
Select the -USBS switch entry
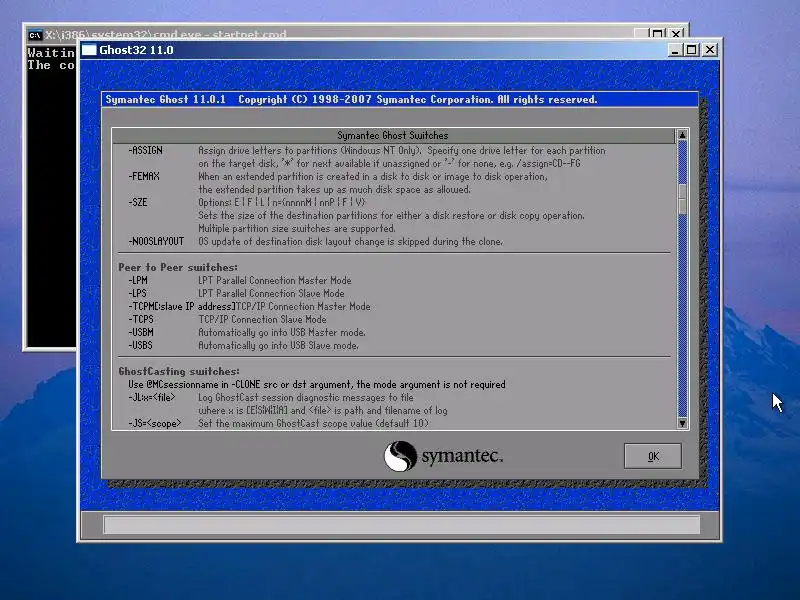coord(140,345)
